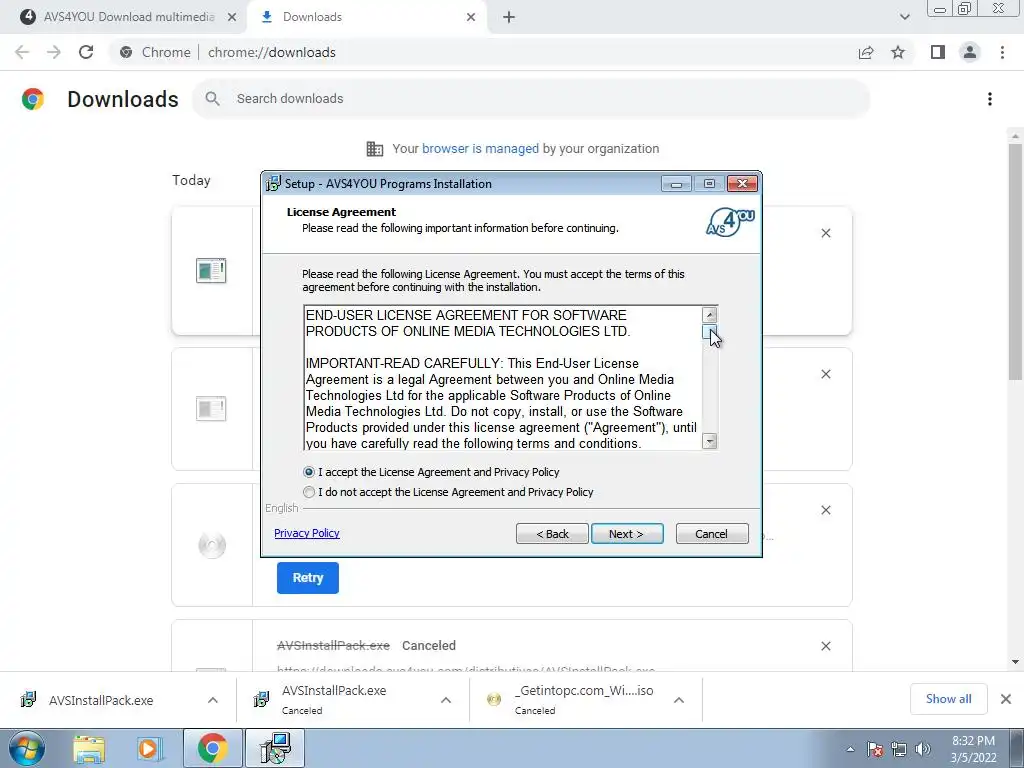Image resolution: width=1024 pixels, height=768 pixels.
Task: Cancel the AVS4YOU installation
Action: click(712, 534)
